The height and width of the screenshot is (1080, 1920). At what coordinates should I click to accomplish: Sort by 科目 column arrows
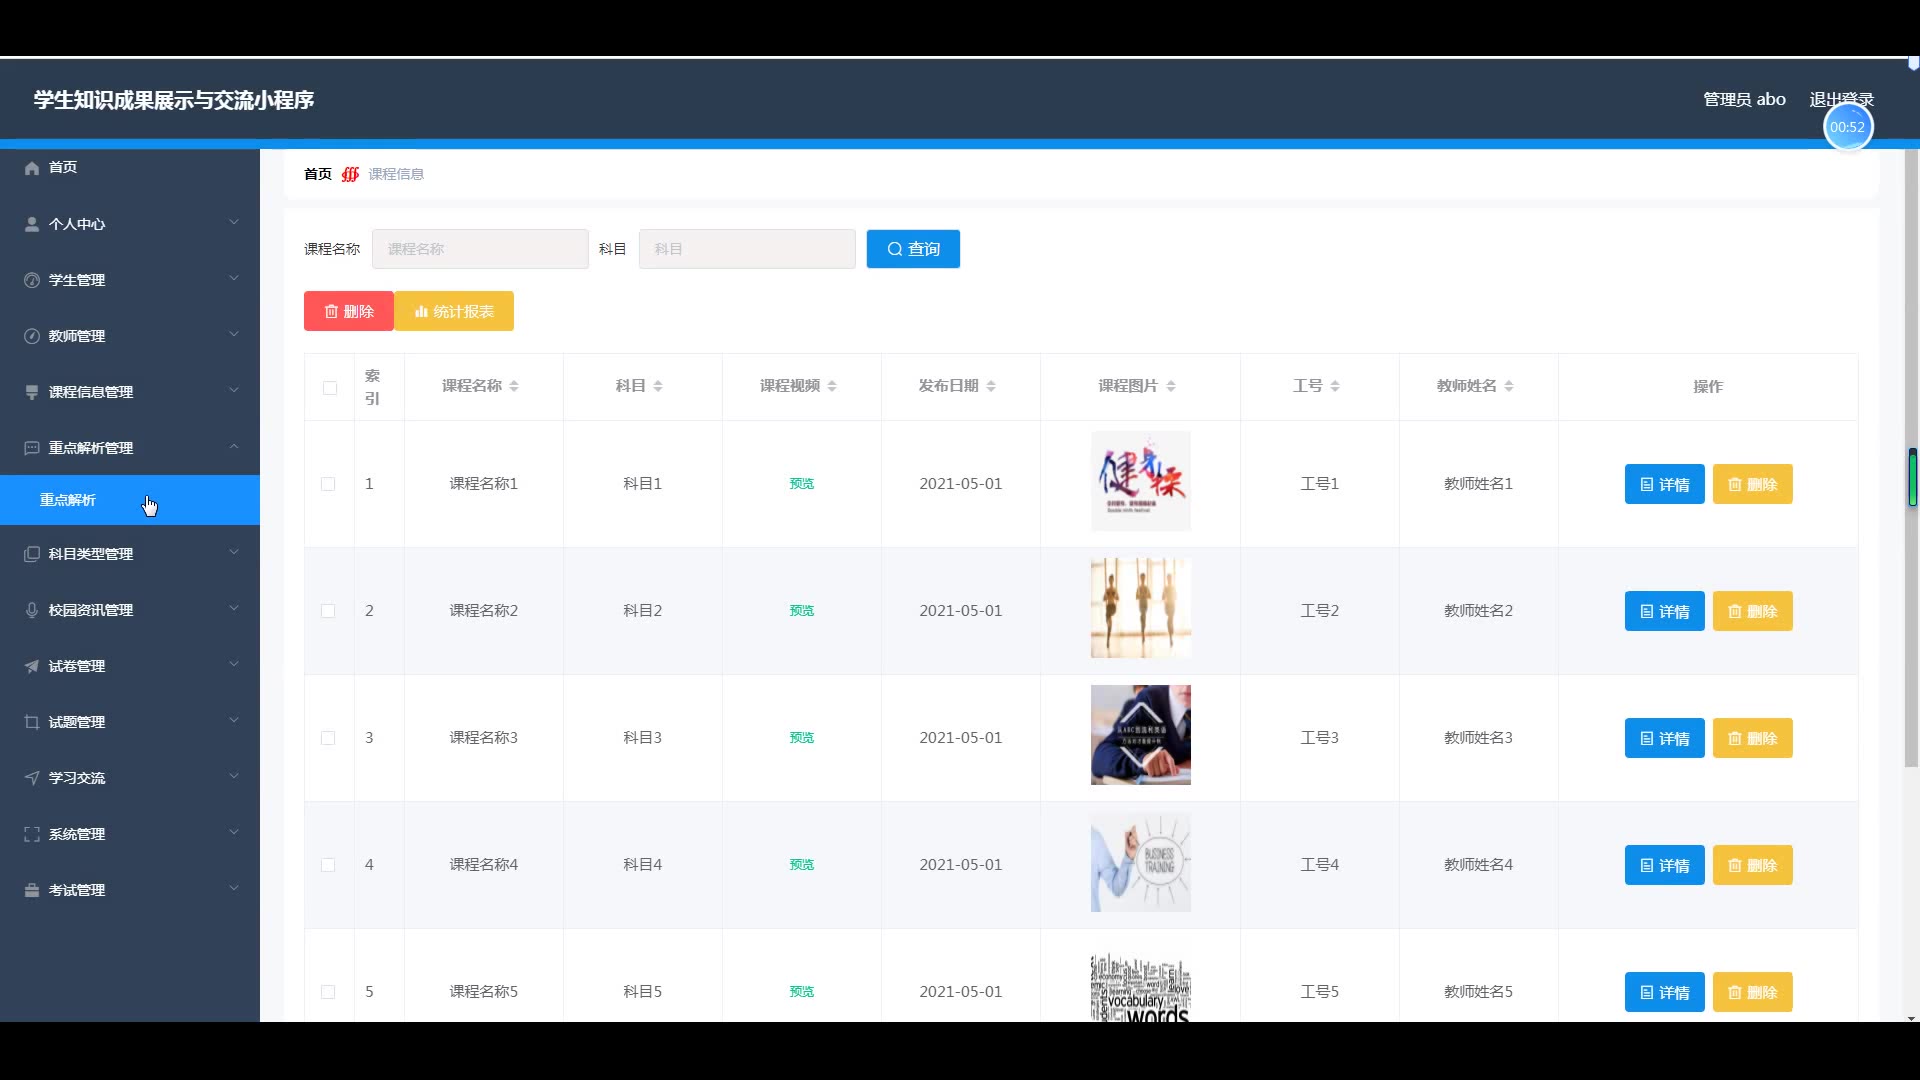tap(658, 386)
